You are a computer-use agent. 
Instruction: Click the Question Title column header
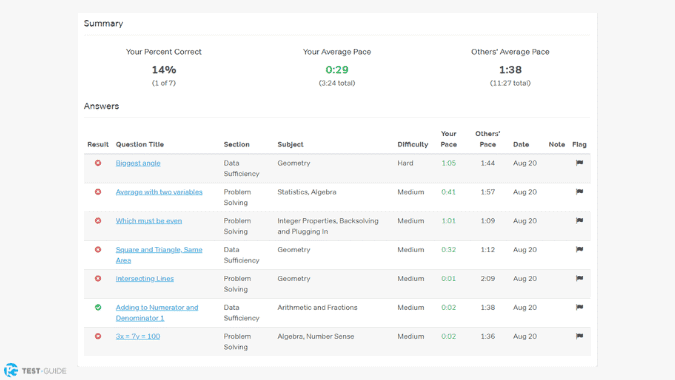click(x=140, y=145)
